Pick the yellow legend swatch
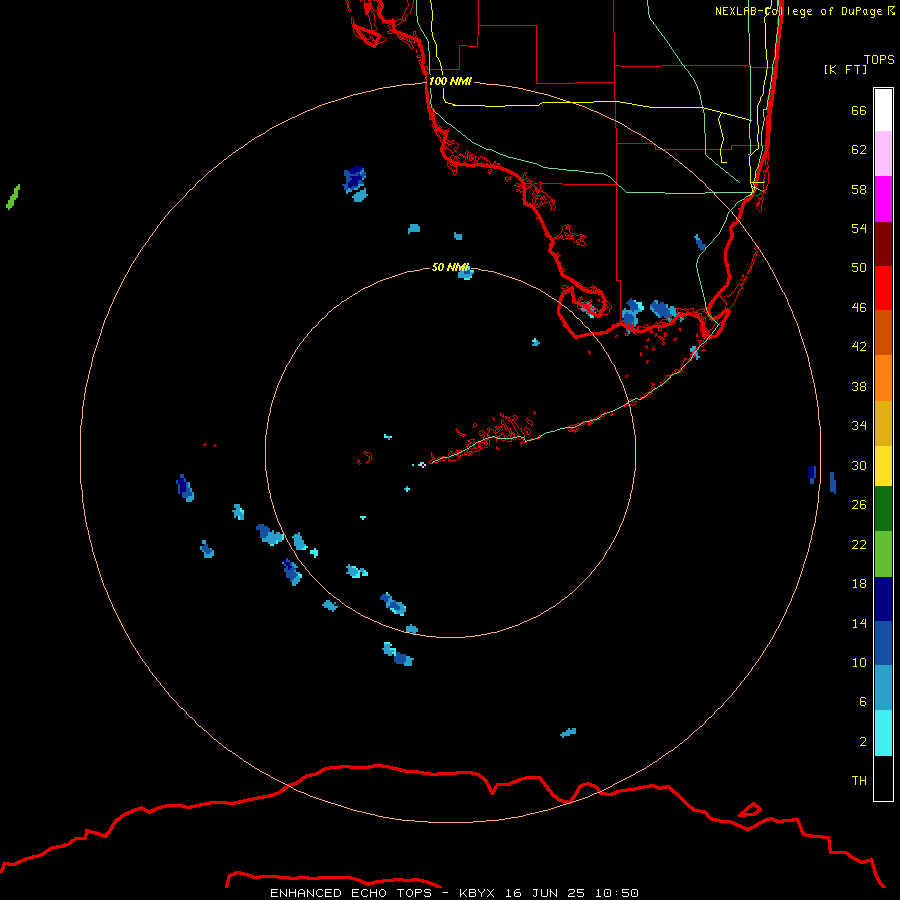900x900 pixels. tap(883, 466)
